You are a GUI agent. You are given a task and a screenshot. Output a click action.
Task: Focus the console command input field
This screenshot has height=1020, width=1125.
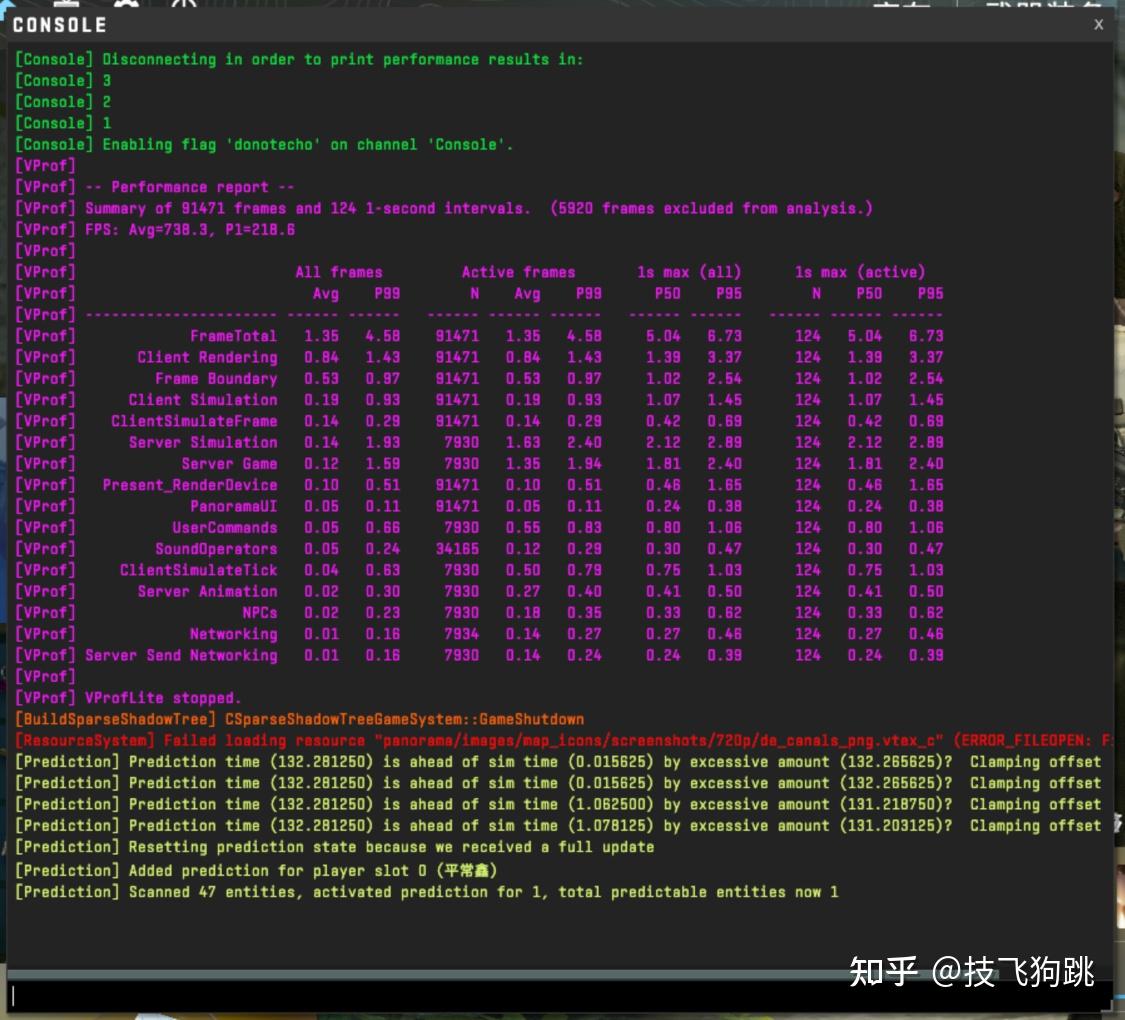pyautogui.click(x=560, y=995)
